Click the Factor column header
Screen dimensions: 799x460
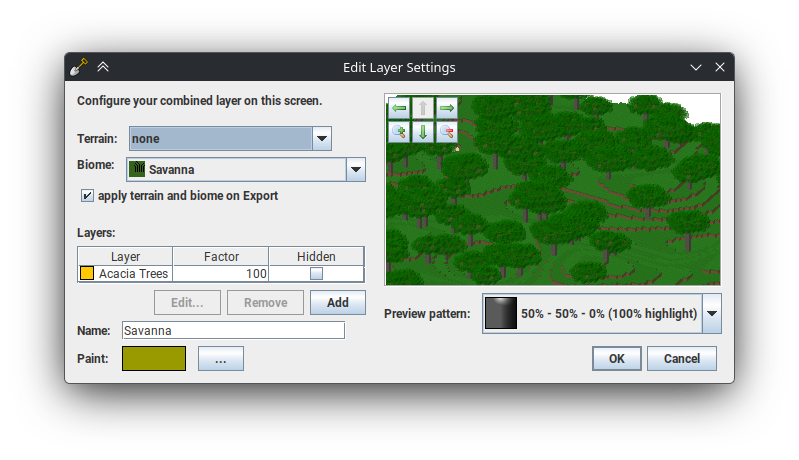[x=221, y=257]
